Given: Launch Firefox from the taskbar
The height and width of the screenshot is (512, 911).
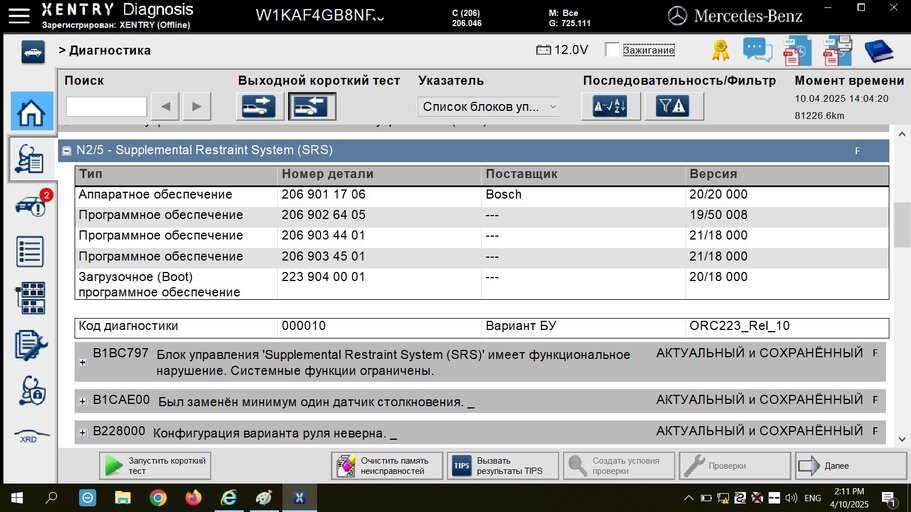Looking at the screenshot, I should [193, 498].
